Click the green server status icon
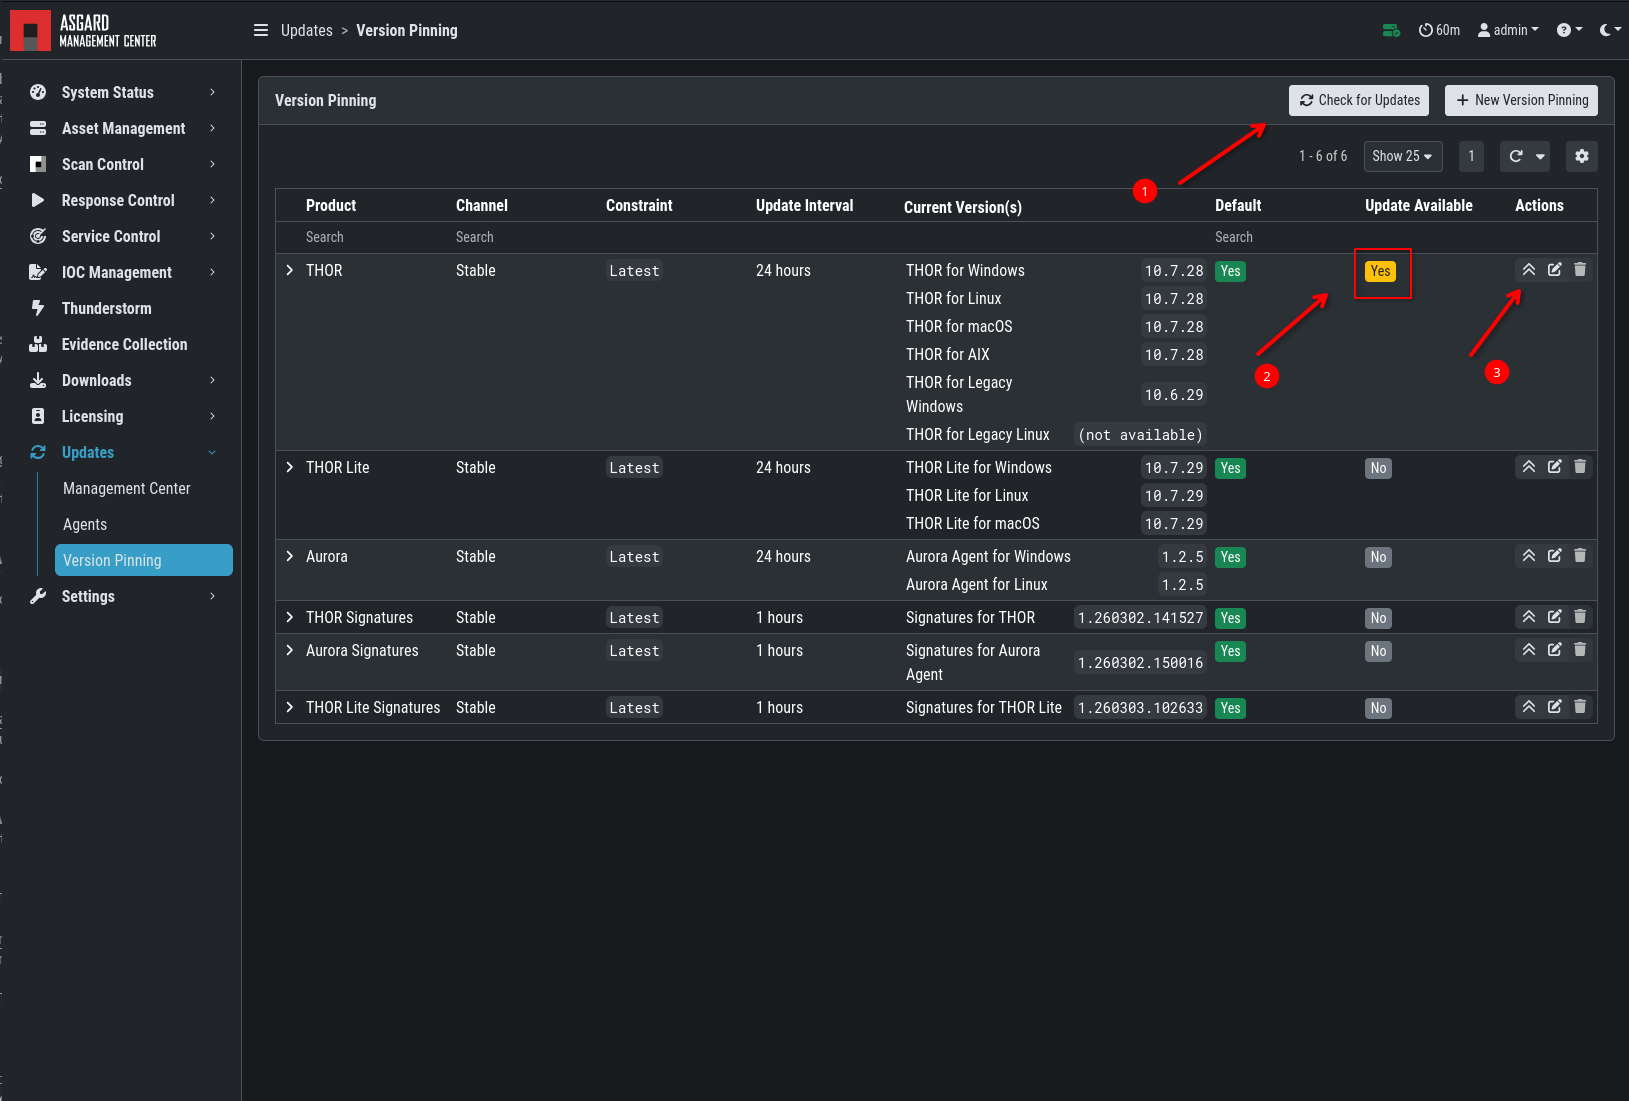 (x=1391, y=30)
